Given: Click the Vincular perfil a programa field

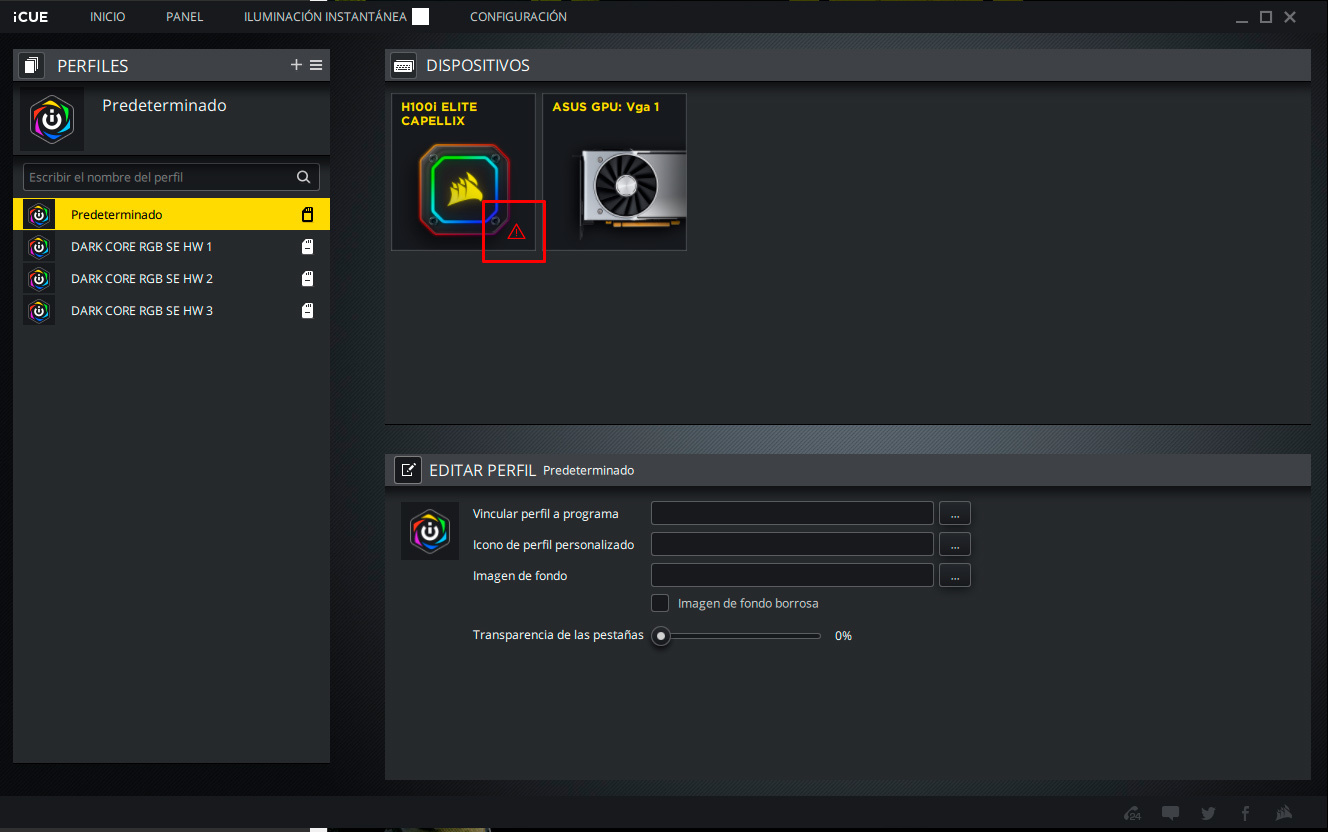Looking at the screenshot, I should pyautogui.click(x=792, y=513).
